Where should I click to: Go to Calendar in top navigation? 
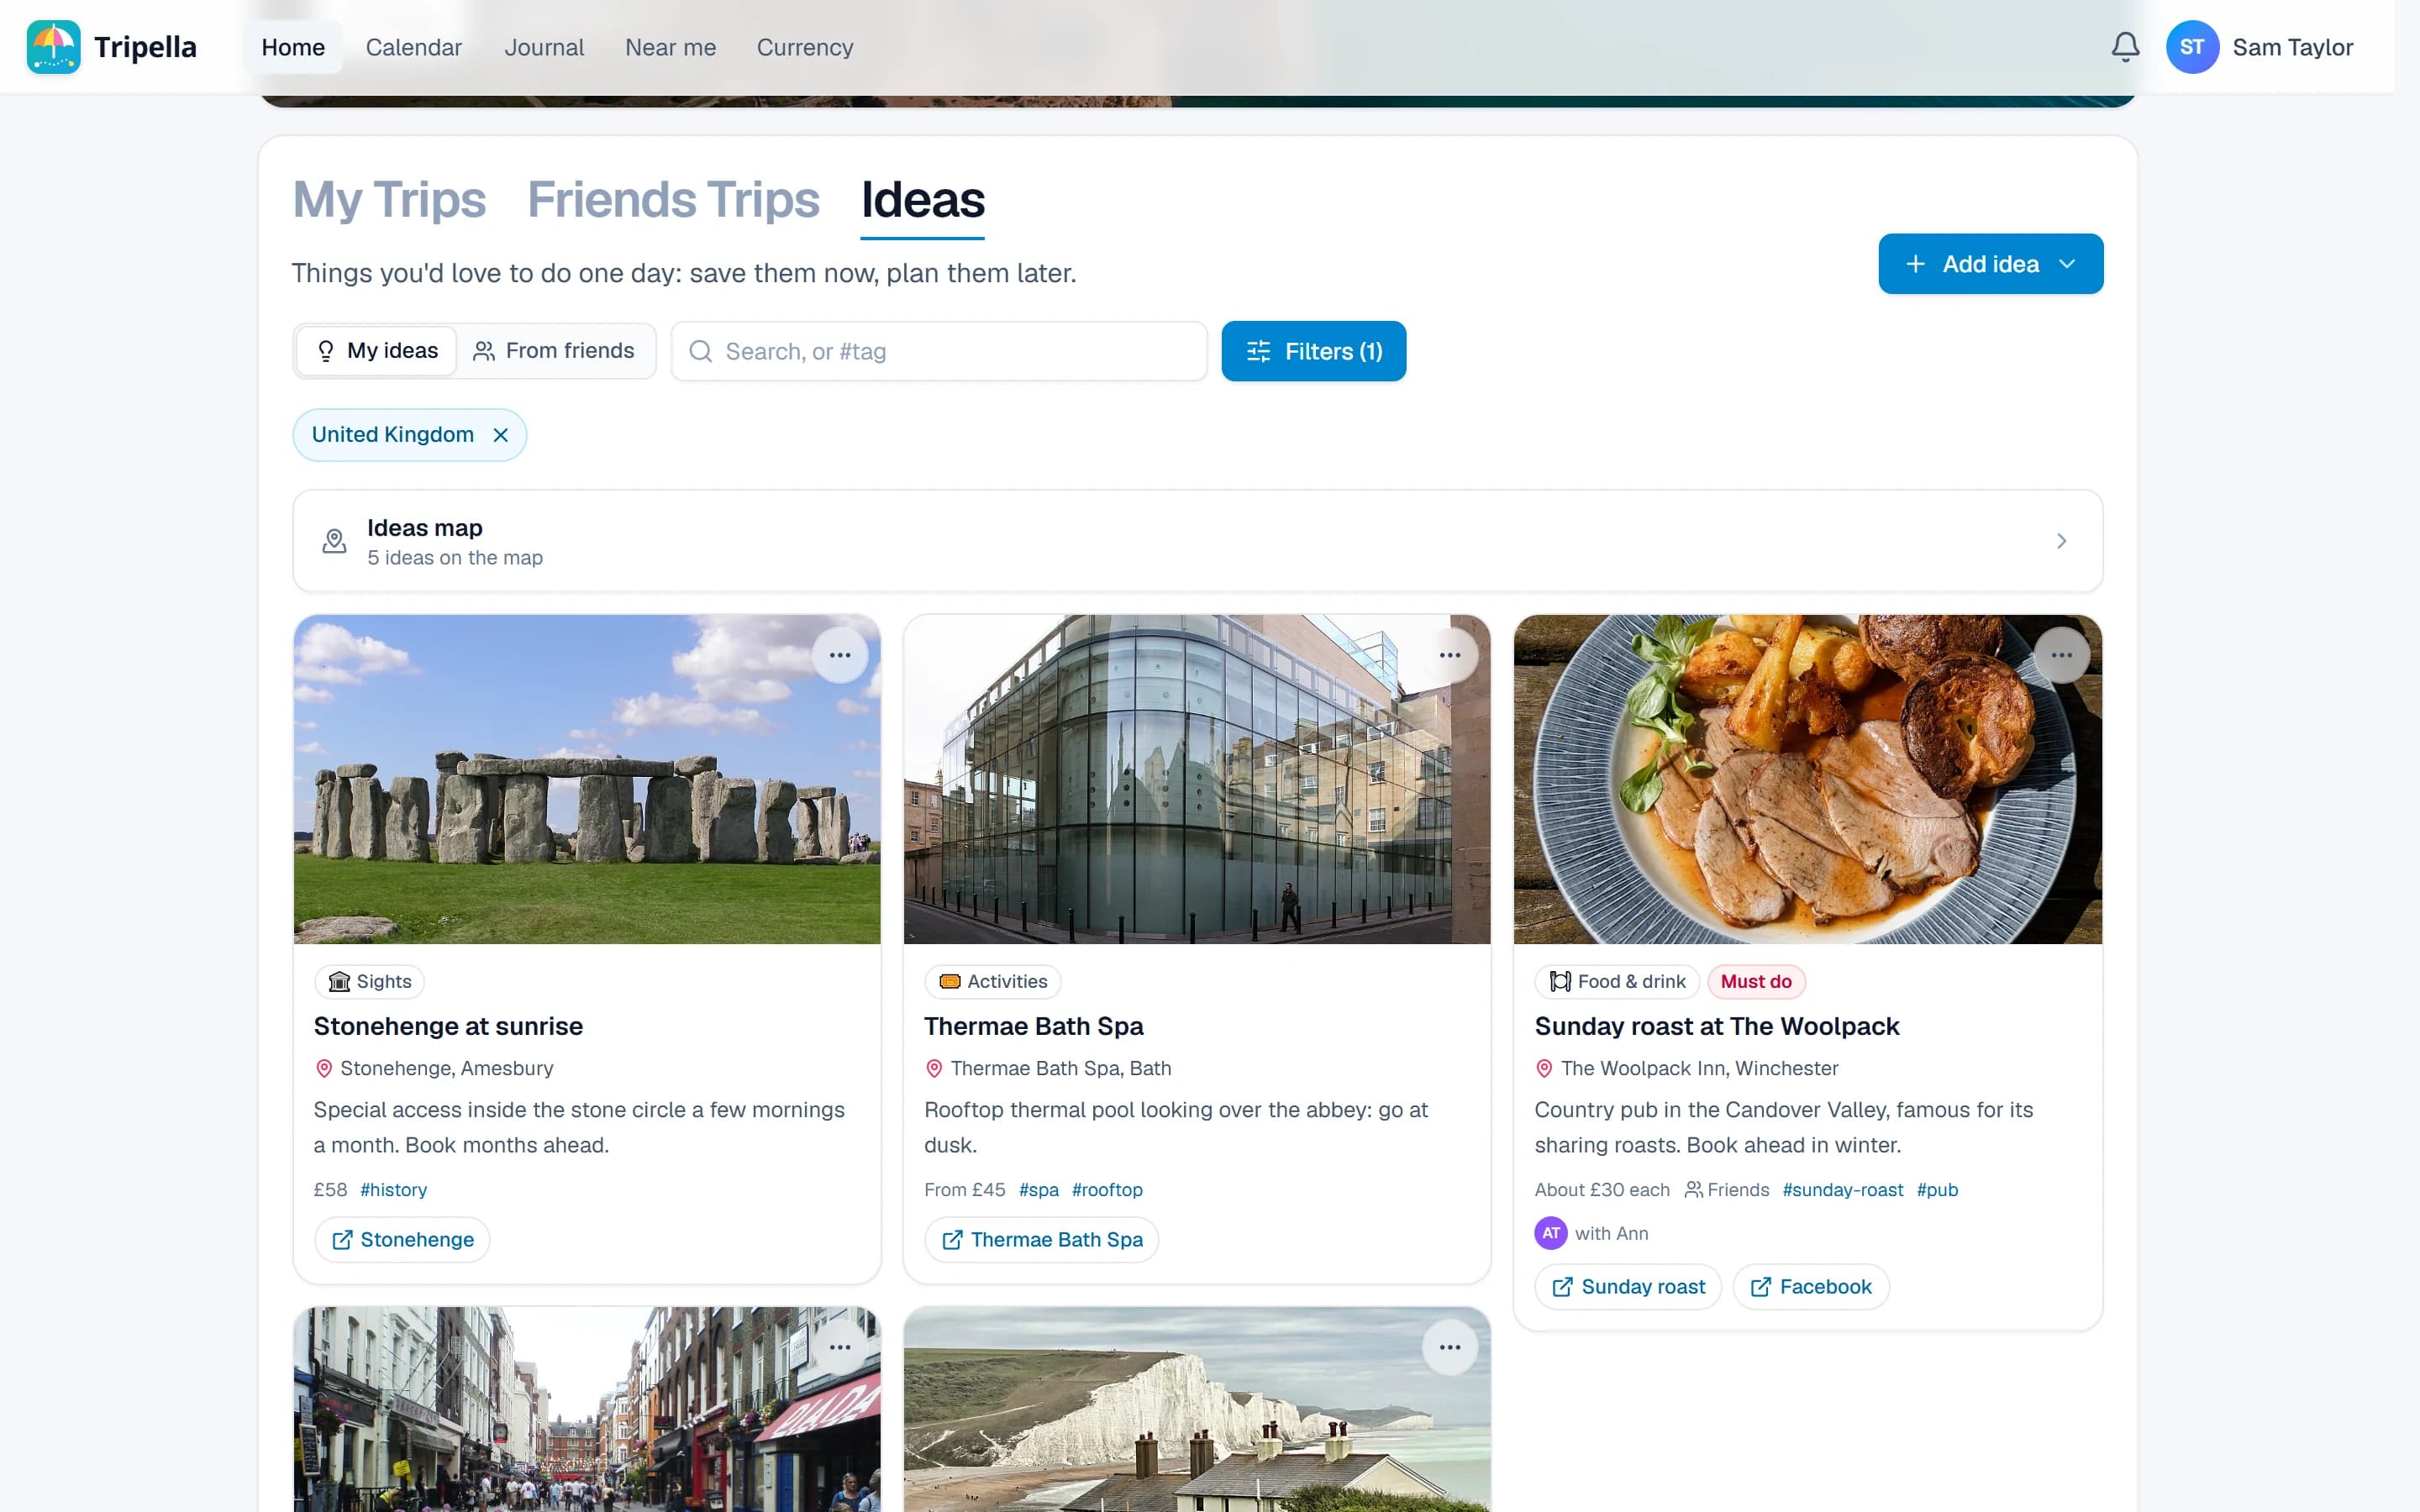point(413,47)
